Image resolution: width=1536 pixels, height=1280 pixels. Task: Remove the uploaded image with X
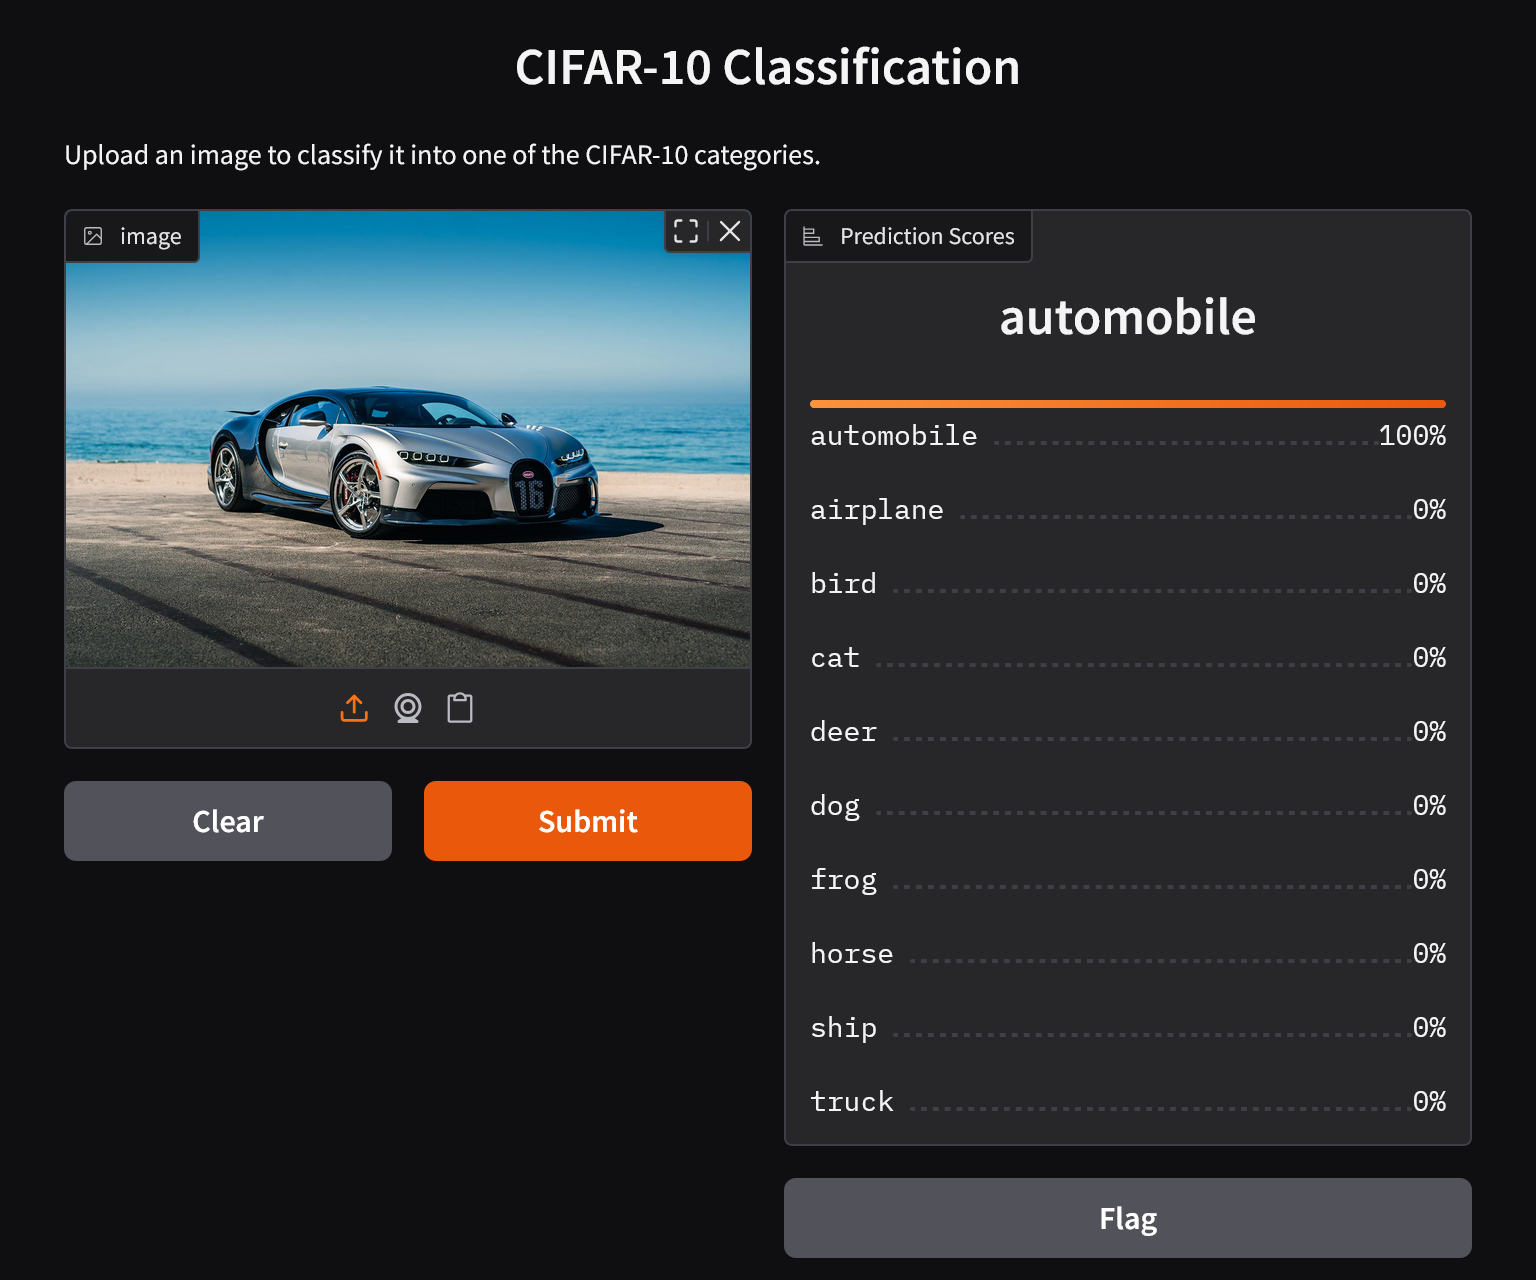pyautogui.click(x=730, y=232)
